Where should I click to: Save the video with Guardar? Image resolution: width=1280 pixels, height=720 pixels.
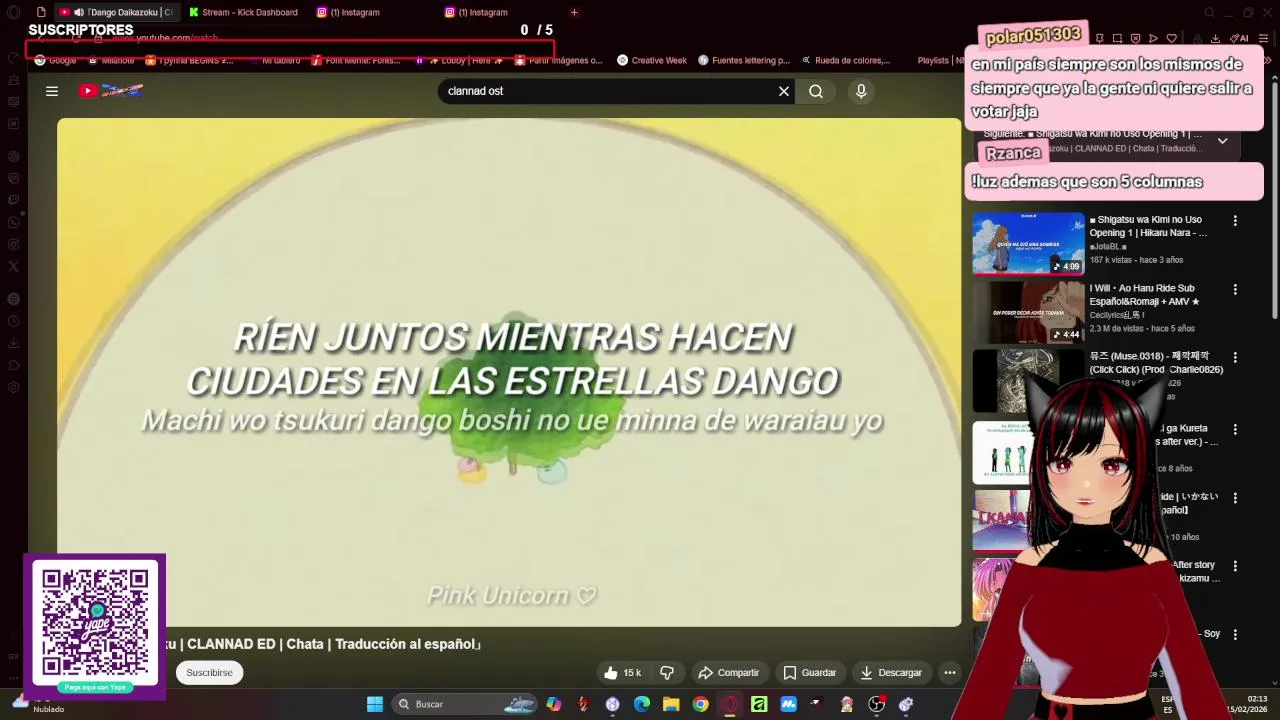[x=810, y=673]
